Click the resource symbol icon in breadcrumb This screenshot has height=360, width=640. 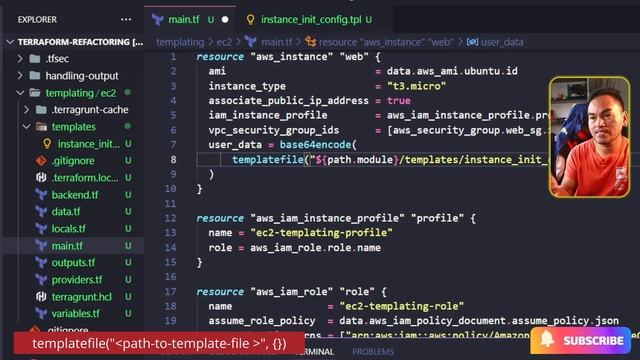(311, 42)
